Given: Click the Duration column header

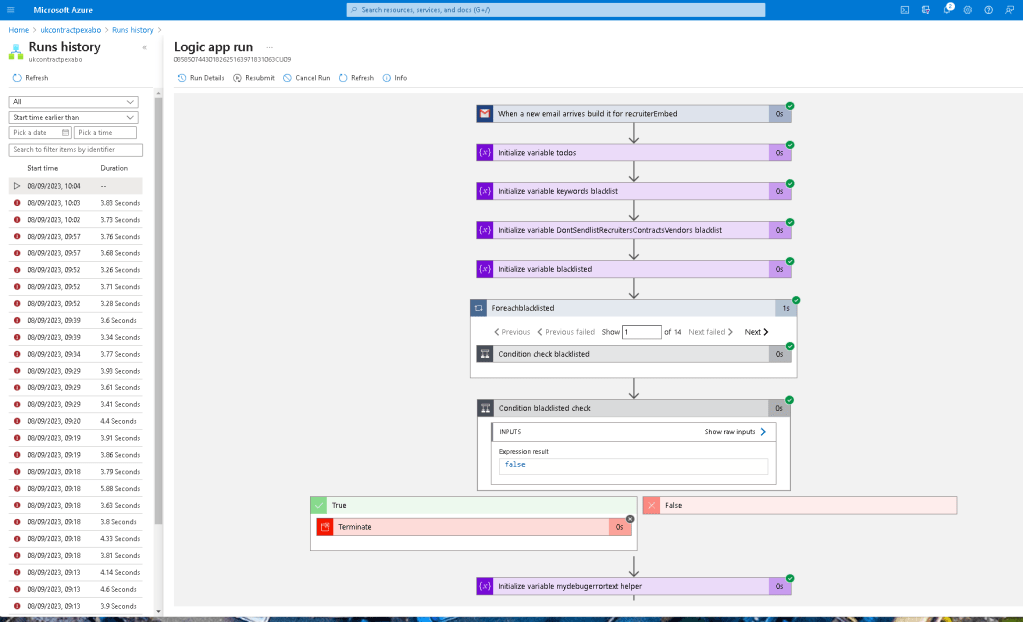Looking at the screenshot, I should click(114, 168).
